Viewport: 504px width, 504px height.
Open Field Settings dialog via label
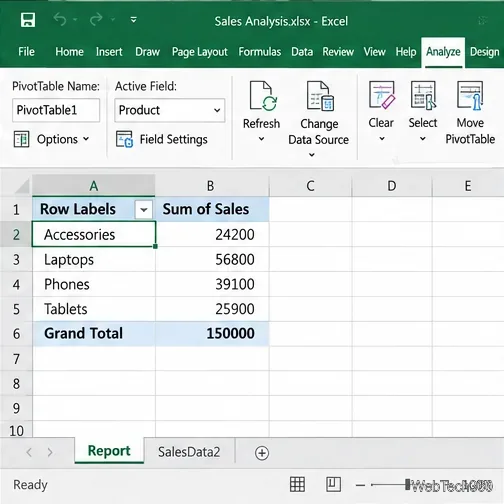pos(173,139)
